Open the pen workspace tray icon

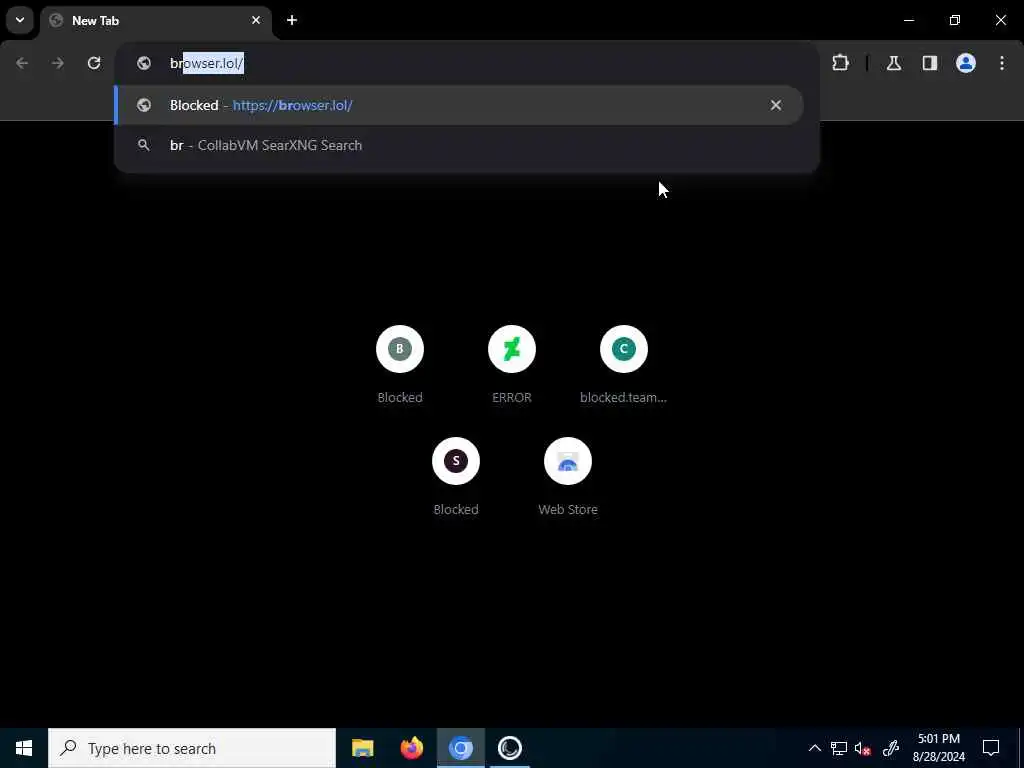pos(890,748)
